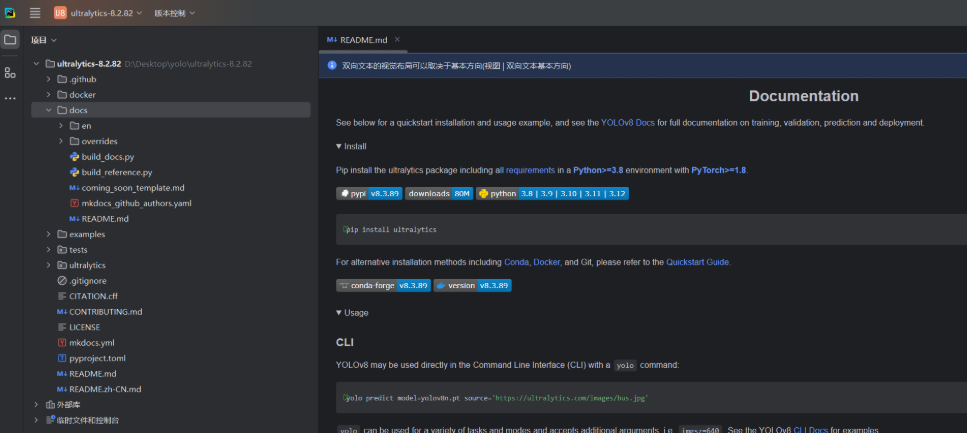Click the CITATION.cff file icon
This screenshot has width=967, height=433.
(62, 296)
